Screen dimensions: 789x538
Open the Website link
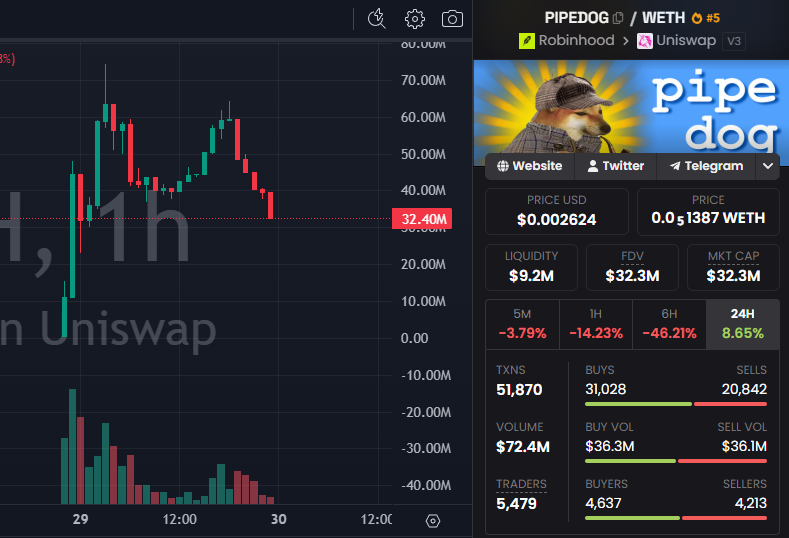click(530, 166)
